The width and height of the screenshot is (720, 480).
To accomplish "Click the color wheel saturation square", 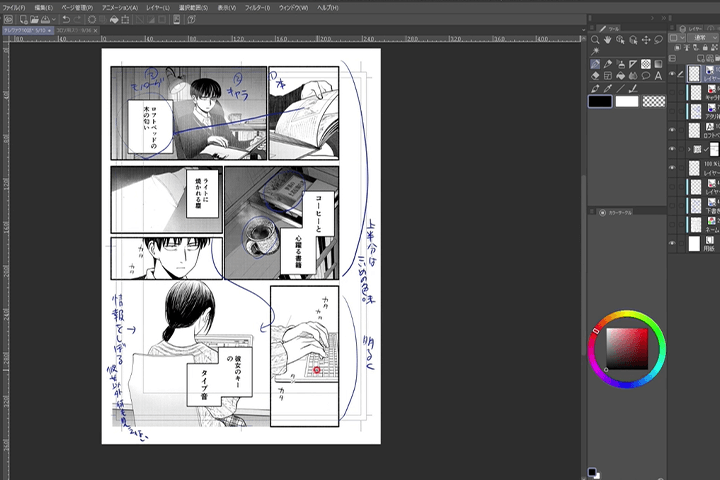I will coord(627,349).
